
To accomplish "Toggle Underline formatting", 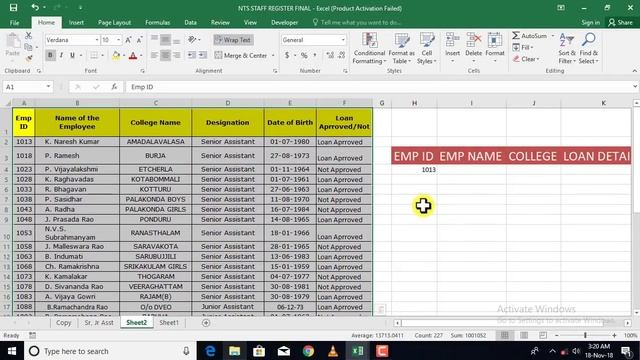I will [72, 55].
